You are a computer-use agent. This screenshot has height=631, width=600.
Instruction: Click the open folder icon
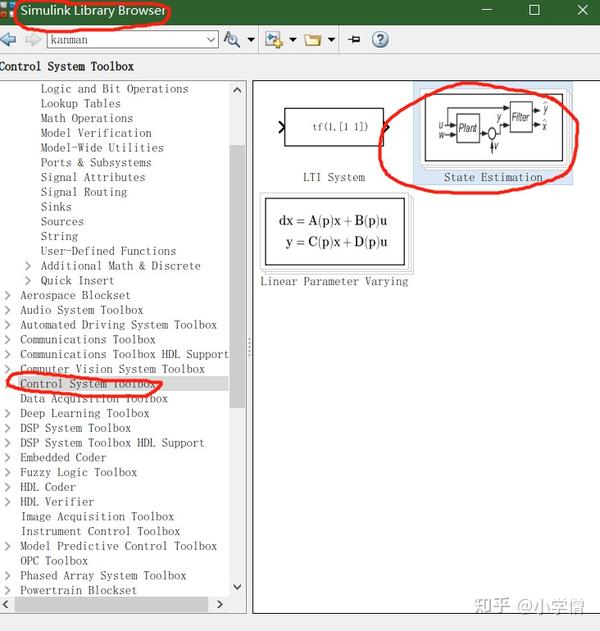pos(312,39)
